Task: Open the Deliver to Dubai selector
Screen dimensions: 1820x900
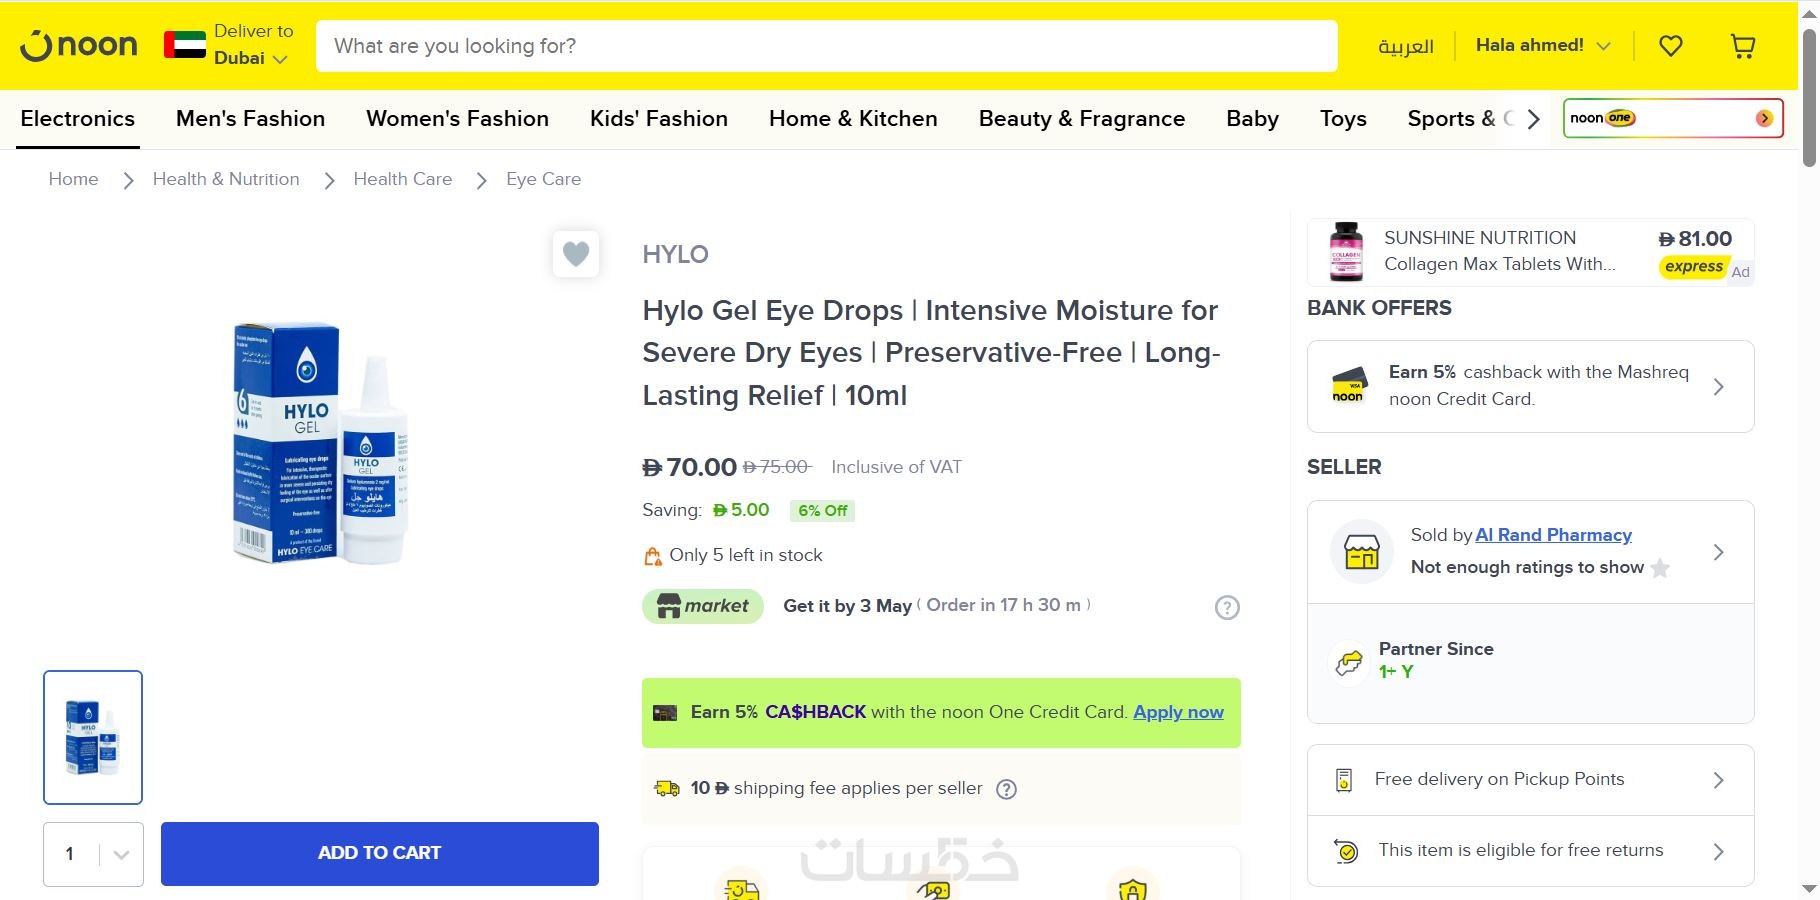Action: tap(252, 45)
